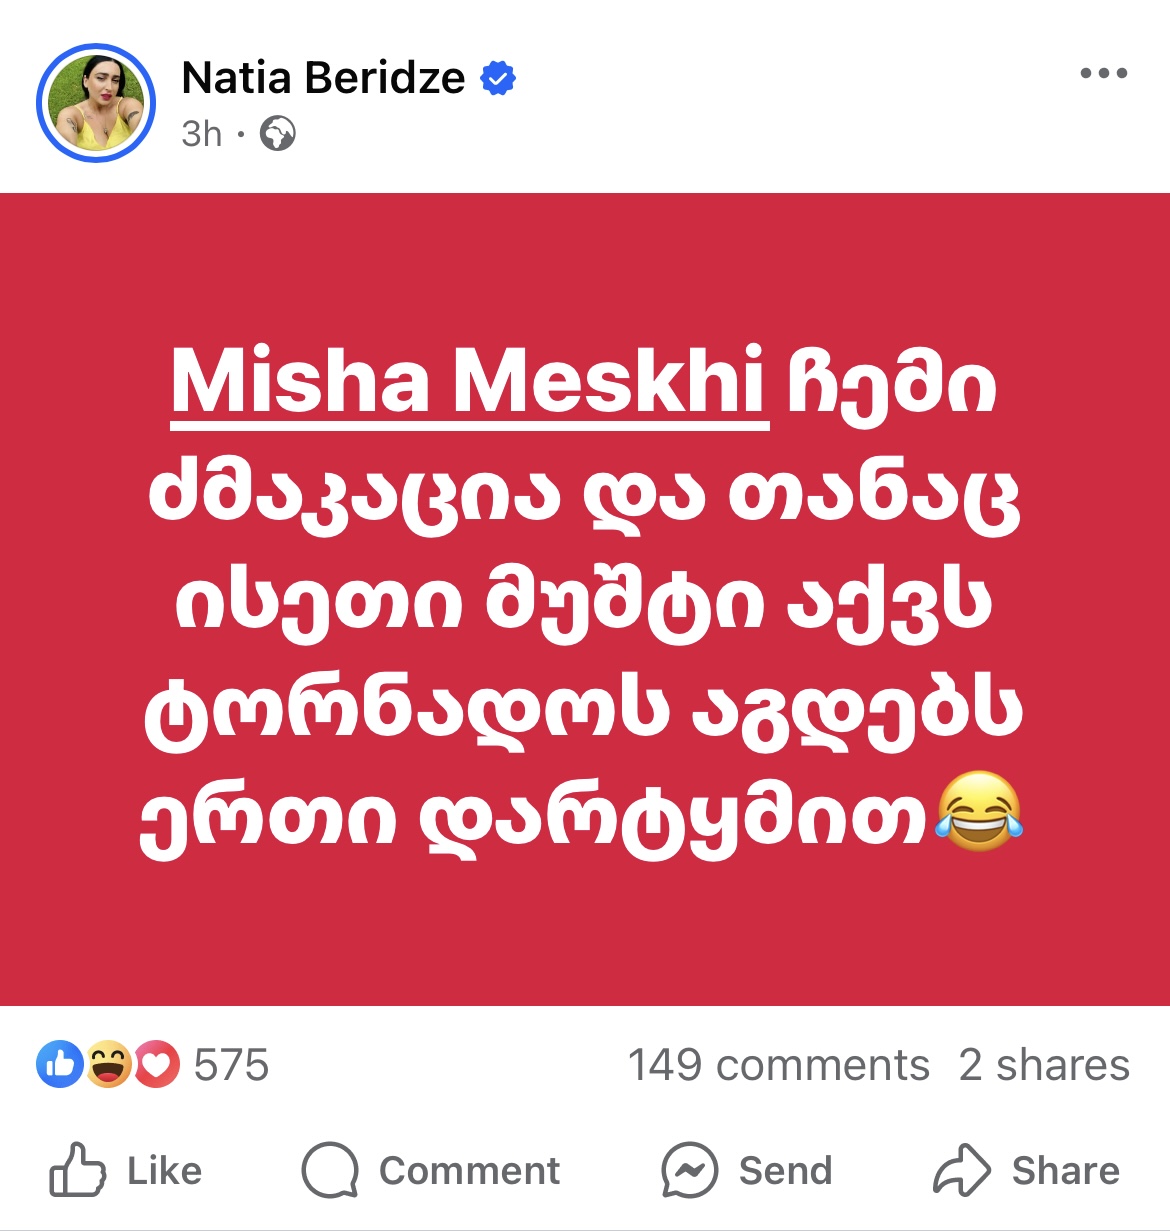
Task: Open the 575 reactions count
Action: pyautogui.click(x=231, y=1066)
